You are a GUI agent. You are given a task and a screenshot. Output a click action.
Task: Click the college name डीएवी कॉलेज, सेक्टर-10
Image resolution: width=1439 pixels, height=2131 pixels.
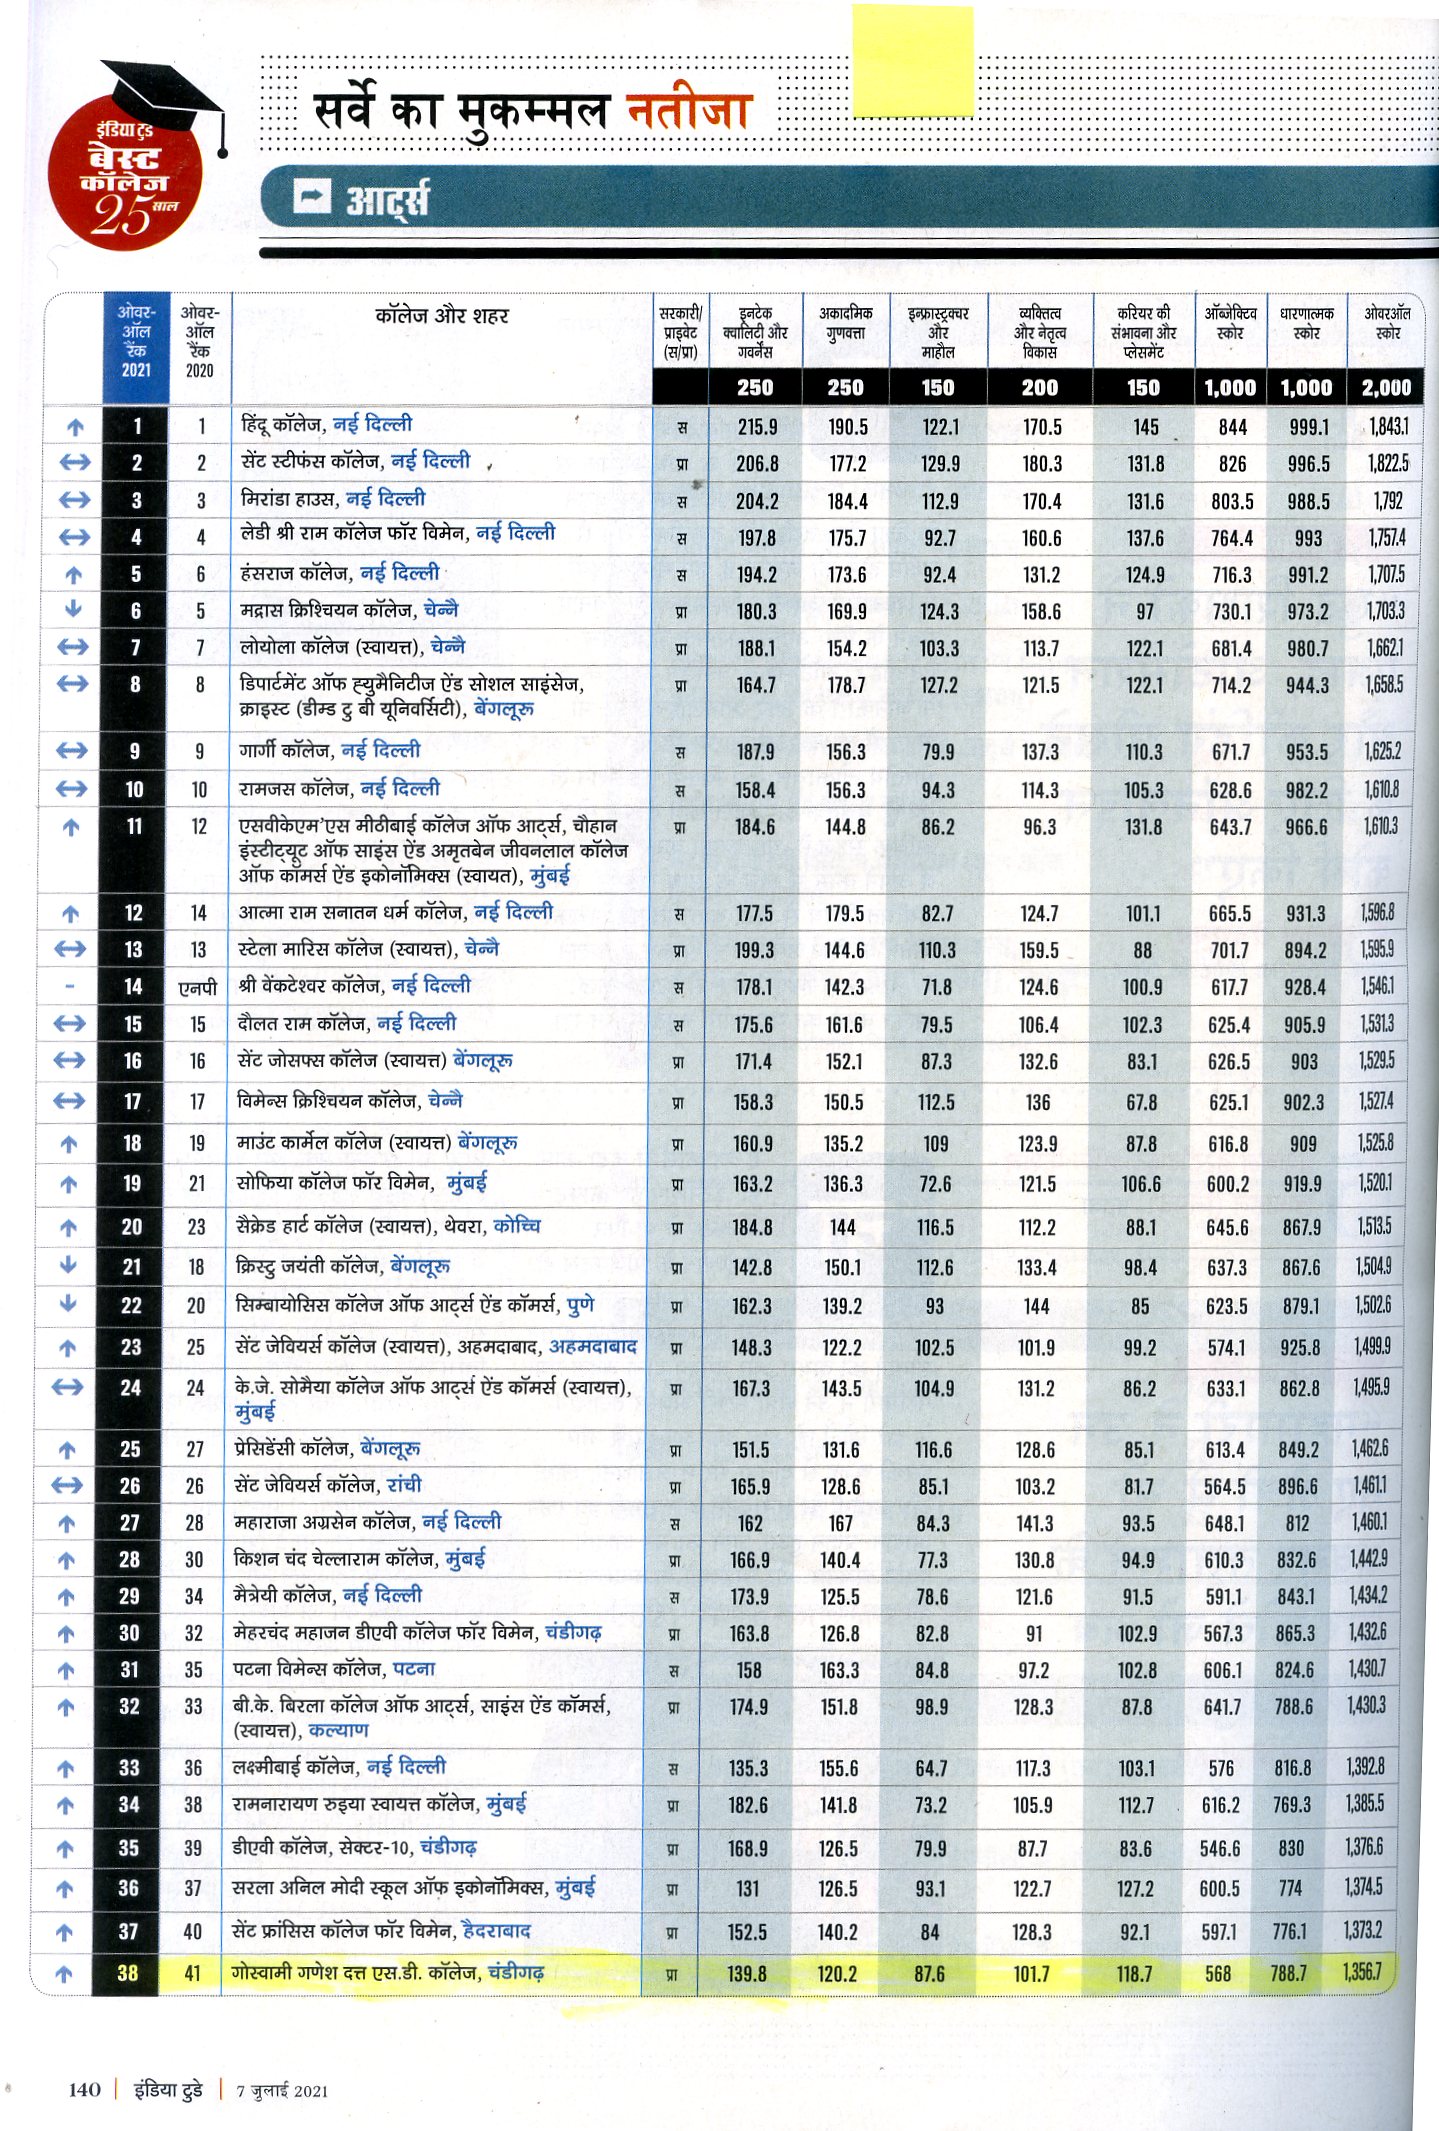tap(322, 1847)
